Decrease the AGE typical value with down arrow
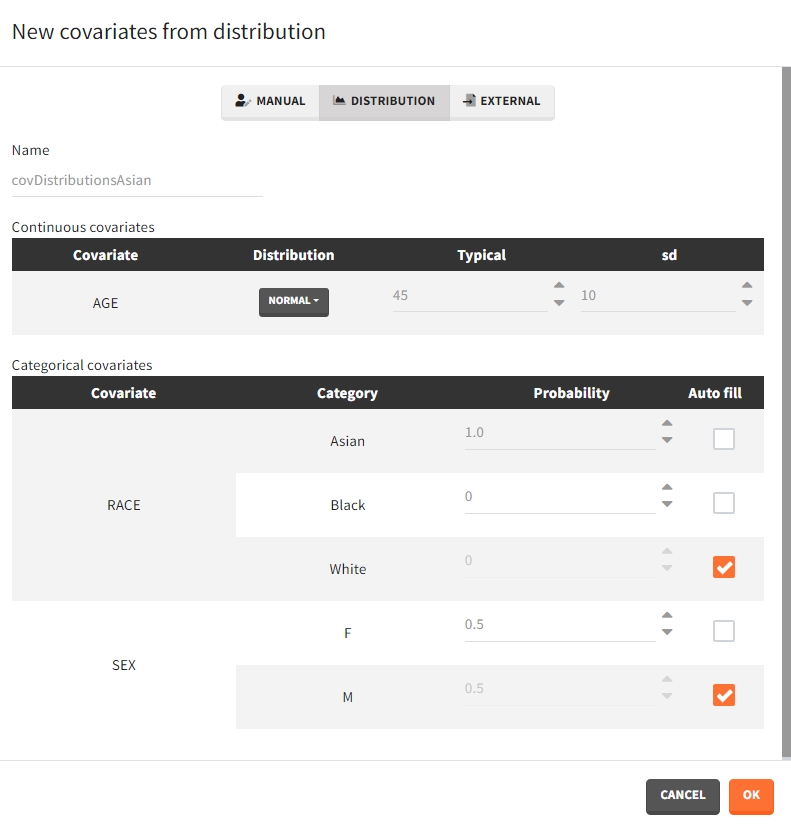Viewport: 791px width, 827px height. point(559,303)
